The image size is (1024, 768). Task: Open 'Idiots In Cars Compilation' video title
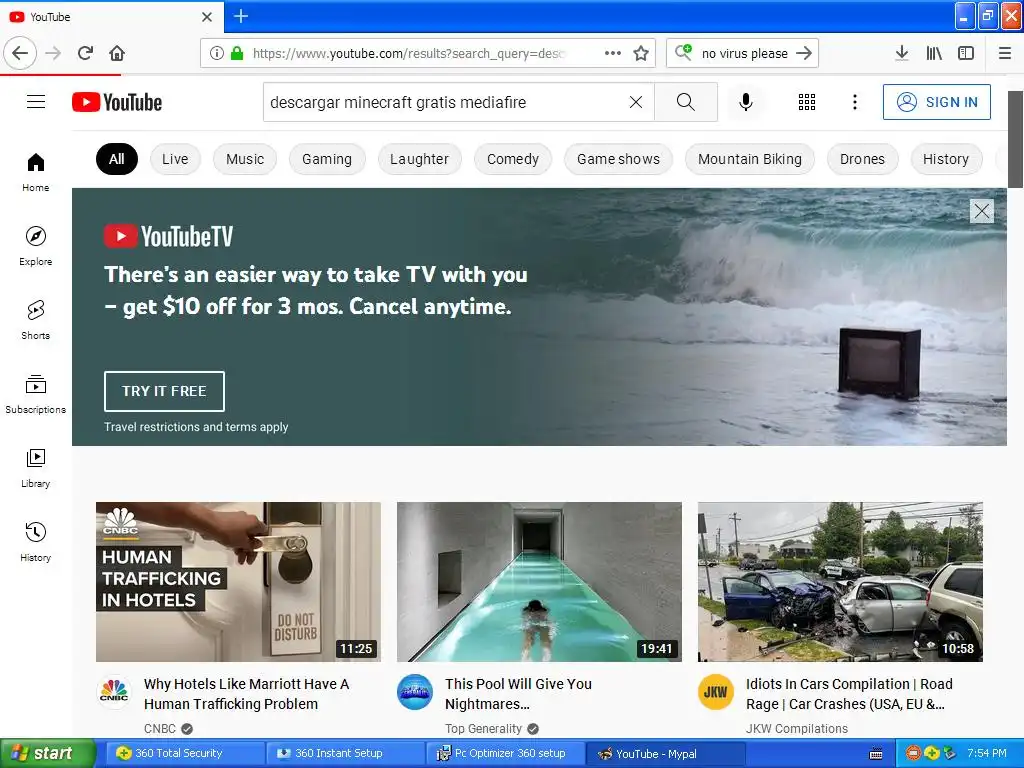[849, 694]
